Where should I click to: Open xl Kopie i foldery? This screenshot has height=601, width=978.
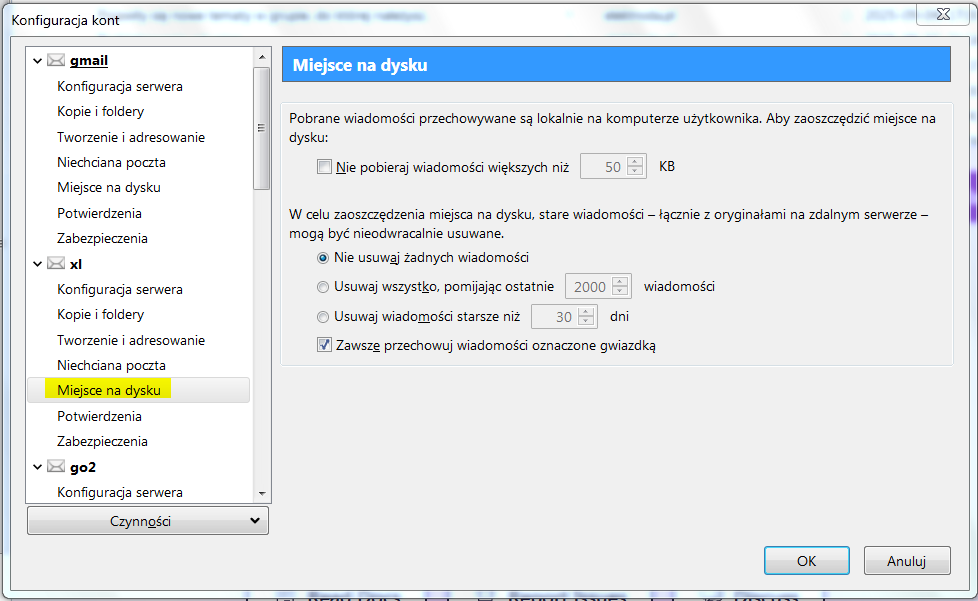pos(100,314)
